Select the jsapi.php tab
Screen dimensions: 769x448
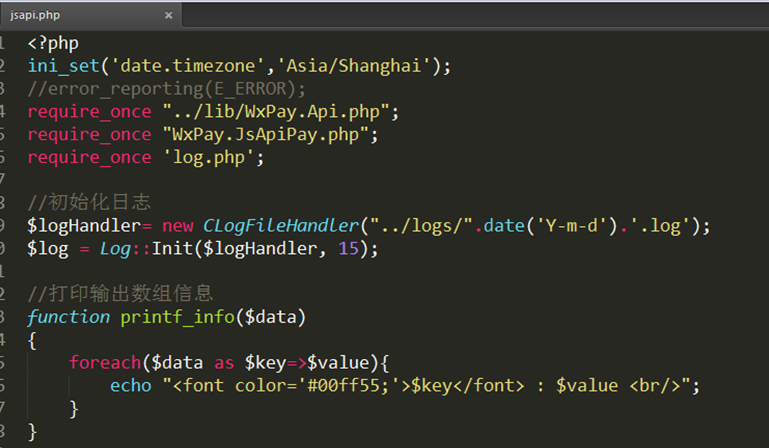[91, 15]
